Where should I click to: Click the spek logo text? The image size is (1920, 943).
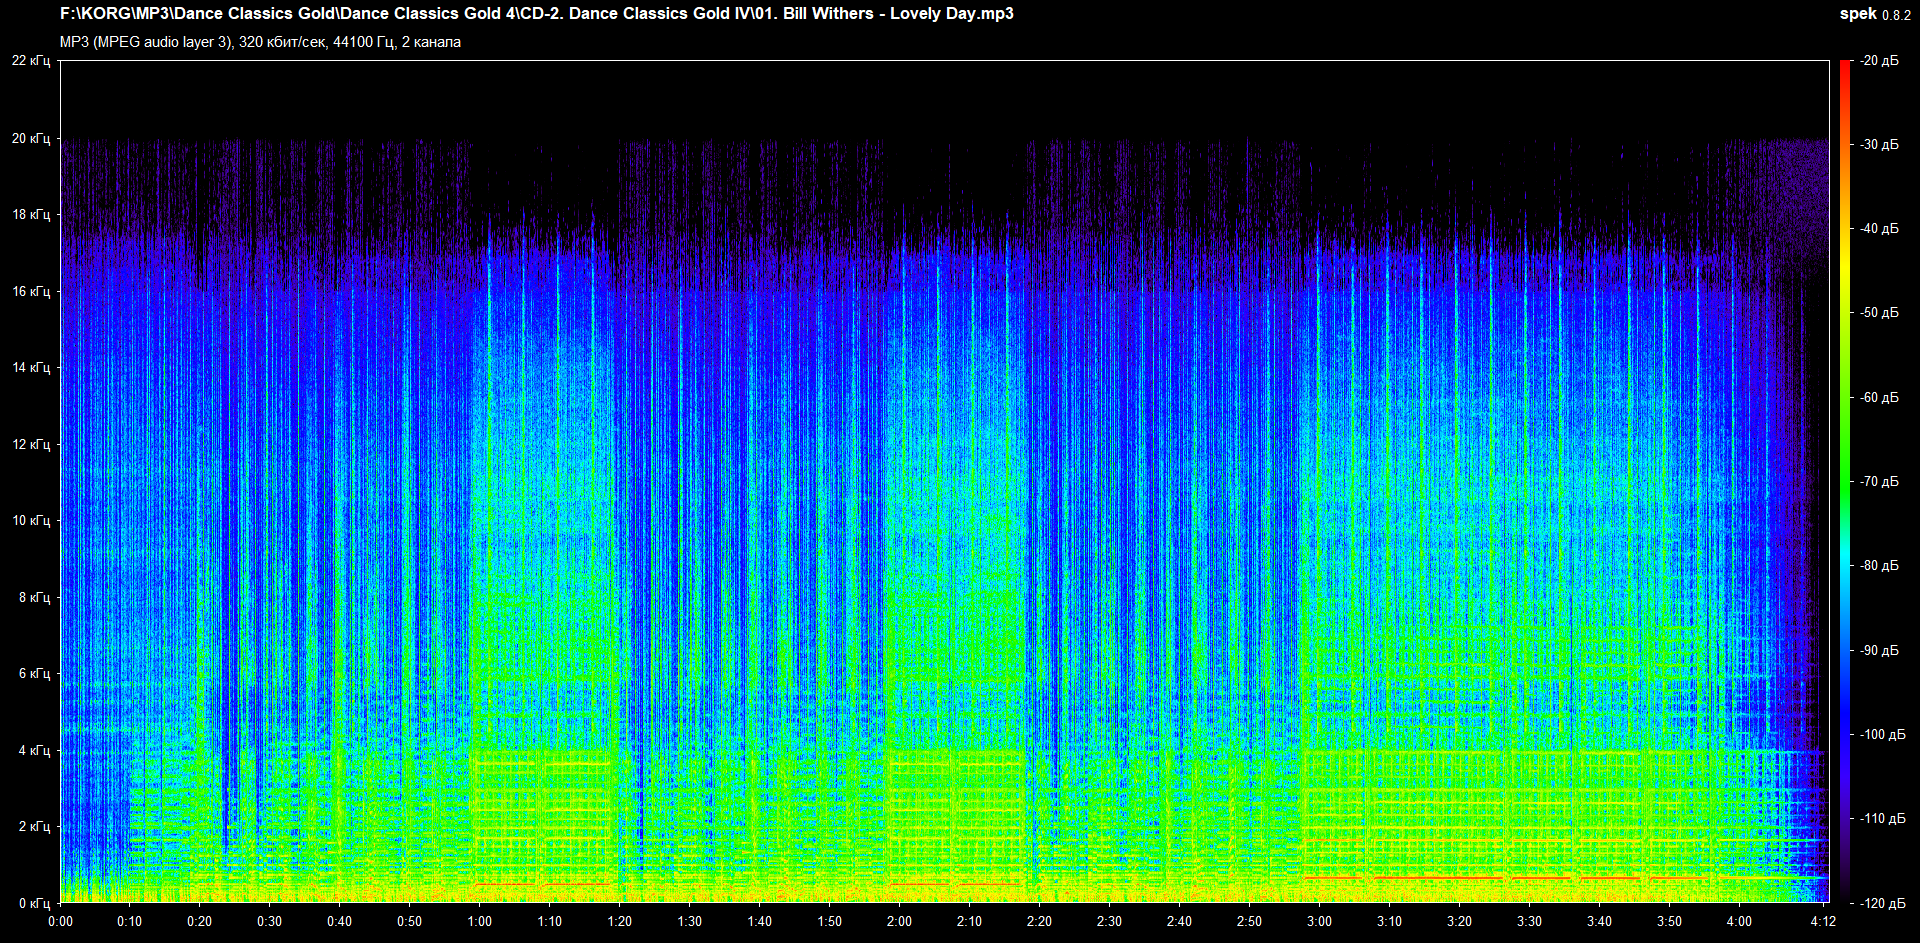pos(1857,14)
